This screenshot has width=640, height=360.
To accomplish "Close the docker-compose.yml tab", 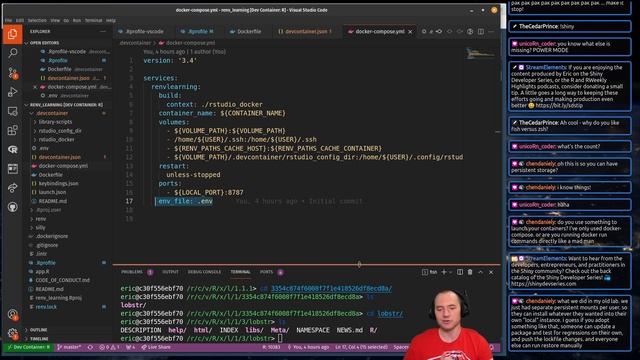I will tap(410, 31).
